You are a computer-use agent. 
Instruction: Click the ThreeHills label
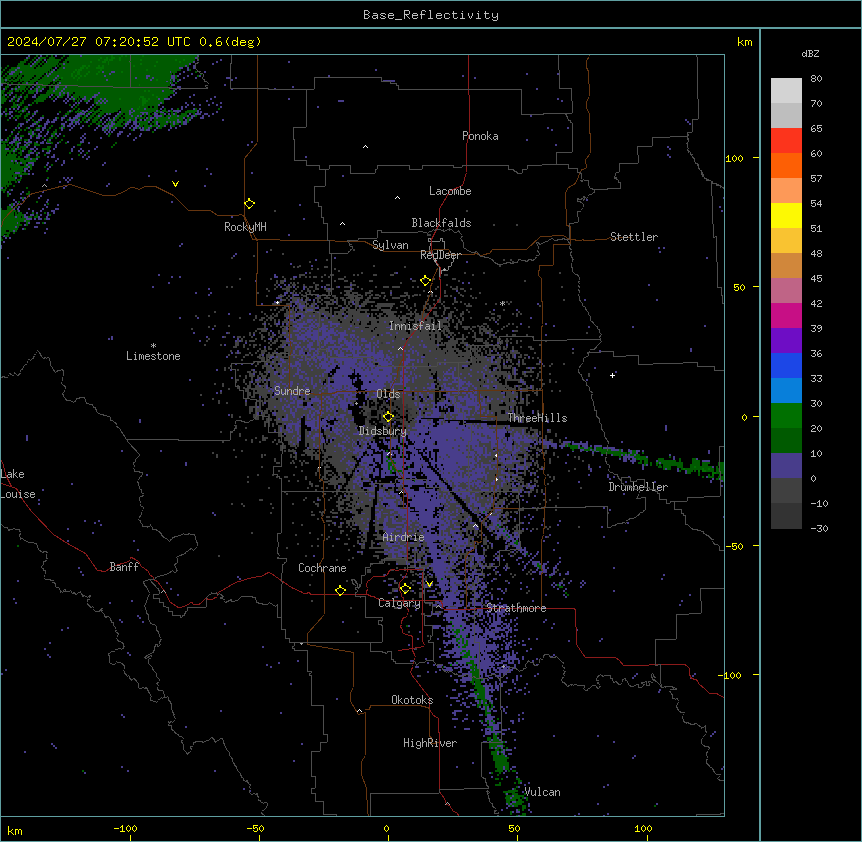click(x=537, y=418)
